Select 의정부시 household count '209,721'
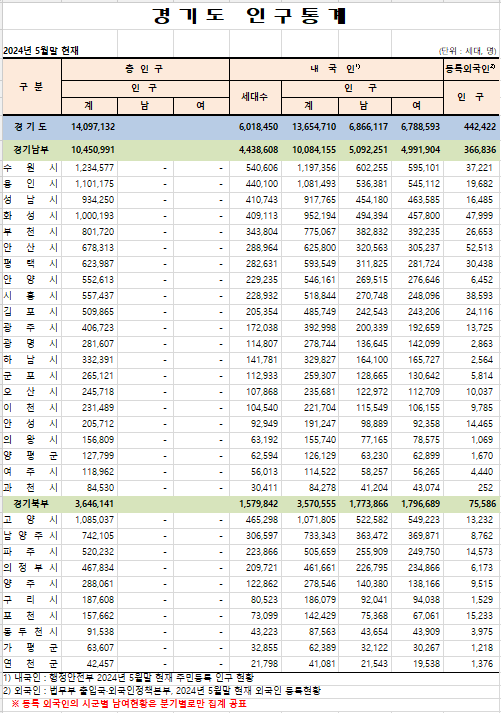 (x=261, y=568)
